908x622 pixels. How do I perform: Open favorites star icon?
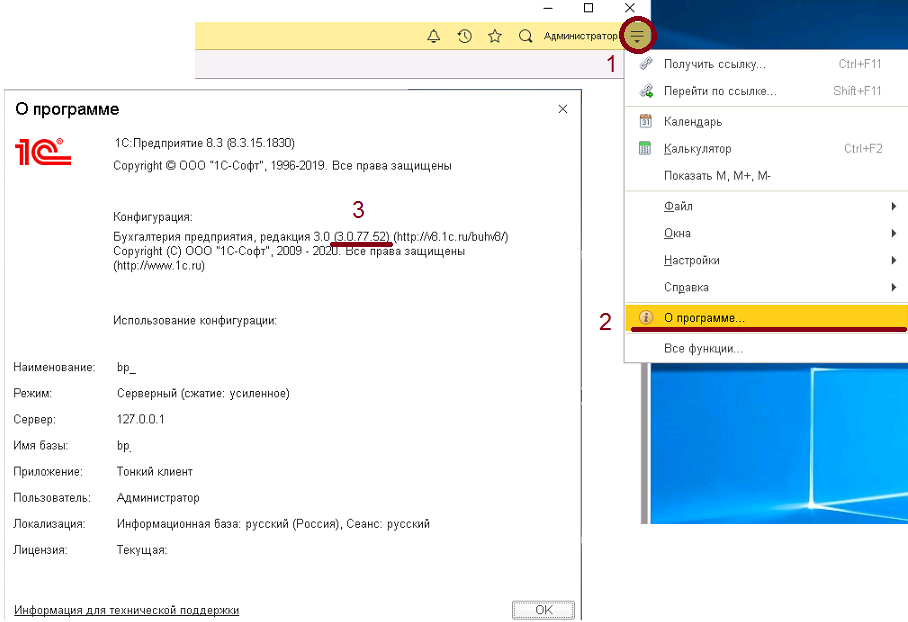(495, 36)
